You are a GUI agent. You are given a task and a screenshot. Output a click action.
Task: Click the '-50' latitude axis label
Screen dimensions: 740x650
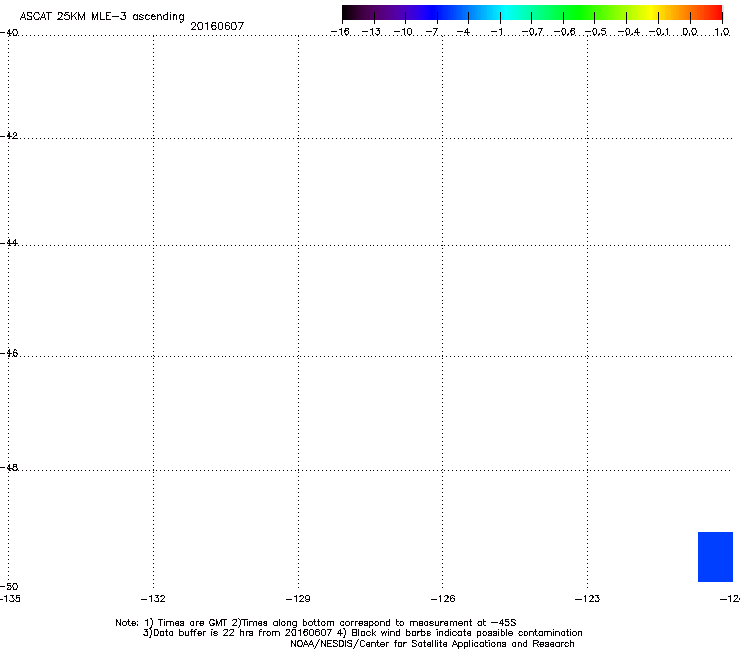click(x=9, y=586)
